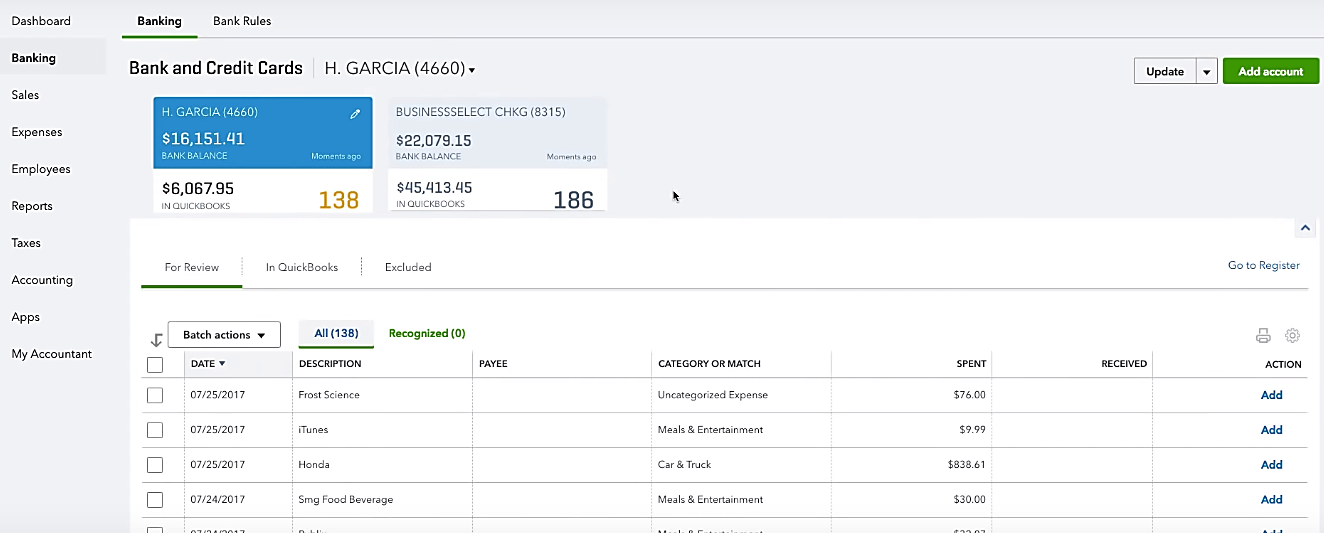Open Banking in the sidebar
1324x533 pixels.
pos(34,58)
